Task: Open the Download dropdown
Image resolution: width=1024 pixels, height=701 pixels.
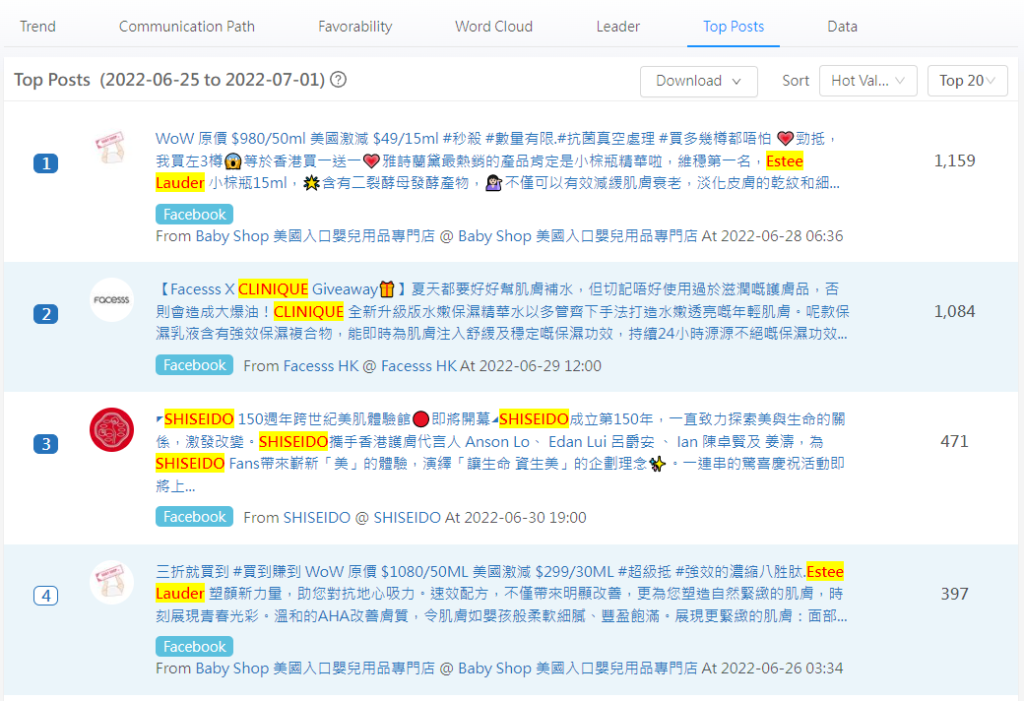Action: (x=699, y=81)
